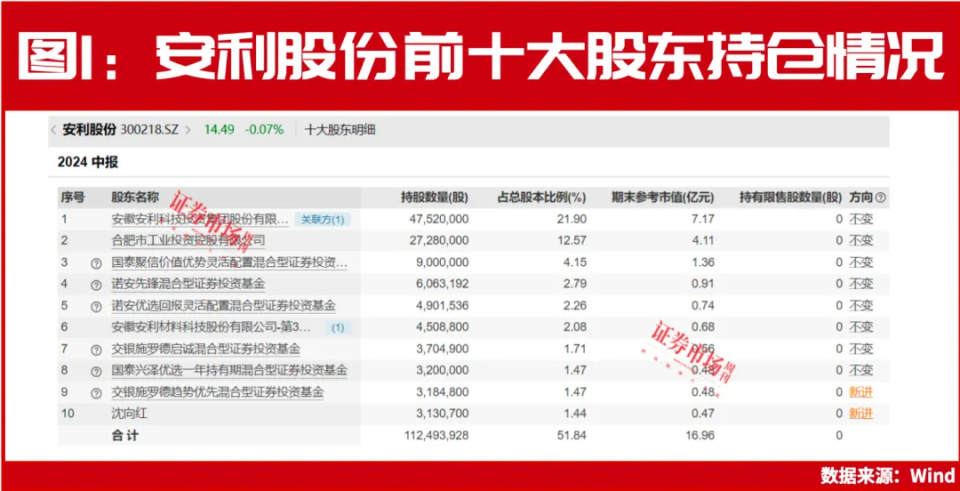Open 交银施罗德趋势优先混合型 fund link

217,392
